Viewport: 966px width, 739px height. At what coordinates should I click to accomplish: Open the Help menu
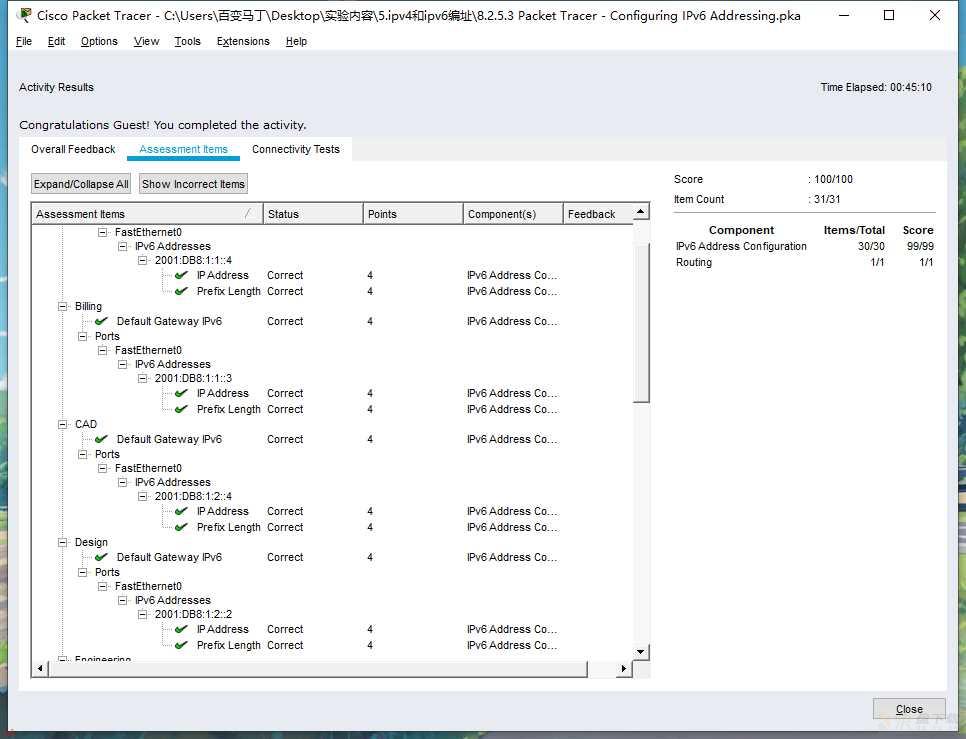click(296, 41)
